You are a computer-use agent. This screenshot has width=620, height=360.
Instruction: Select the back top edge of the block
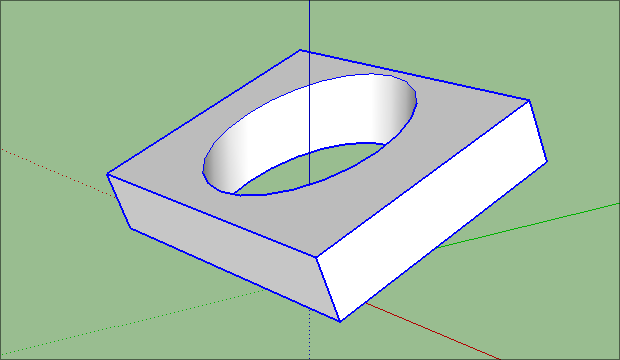click(x=415, y=75)
